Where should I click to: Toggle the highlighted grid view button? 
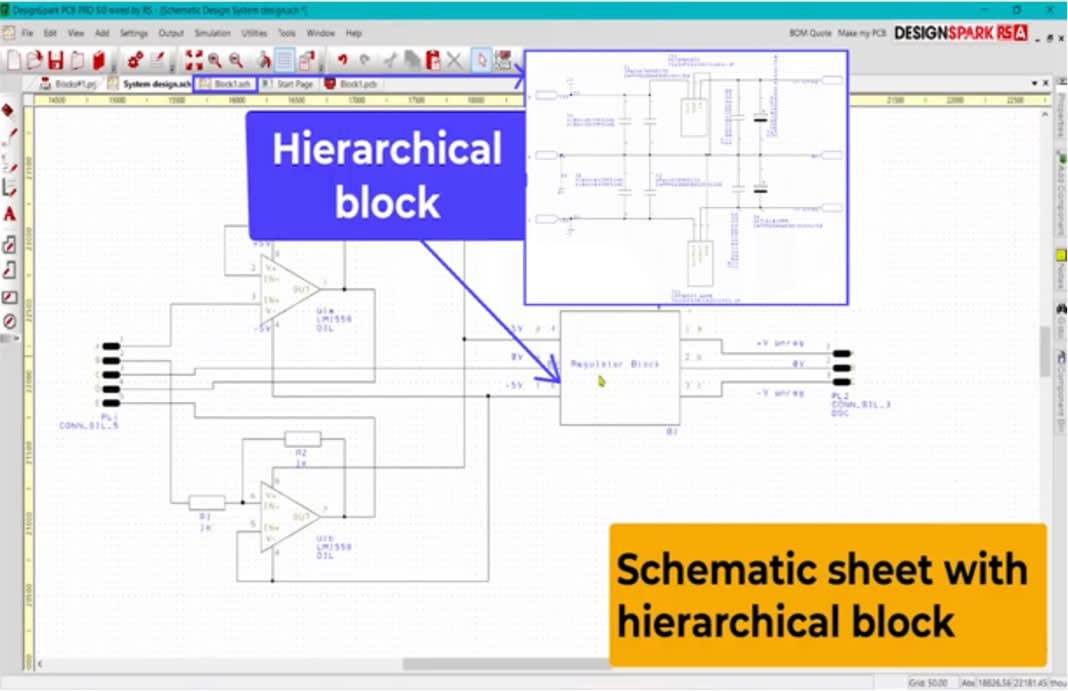tap(285, 61)
